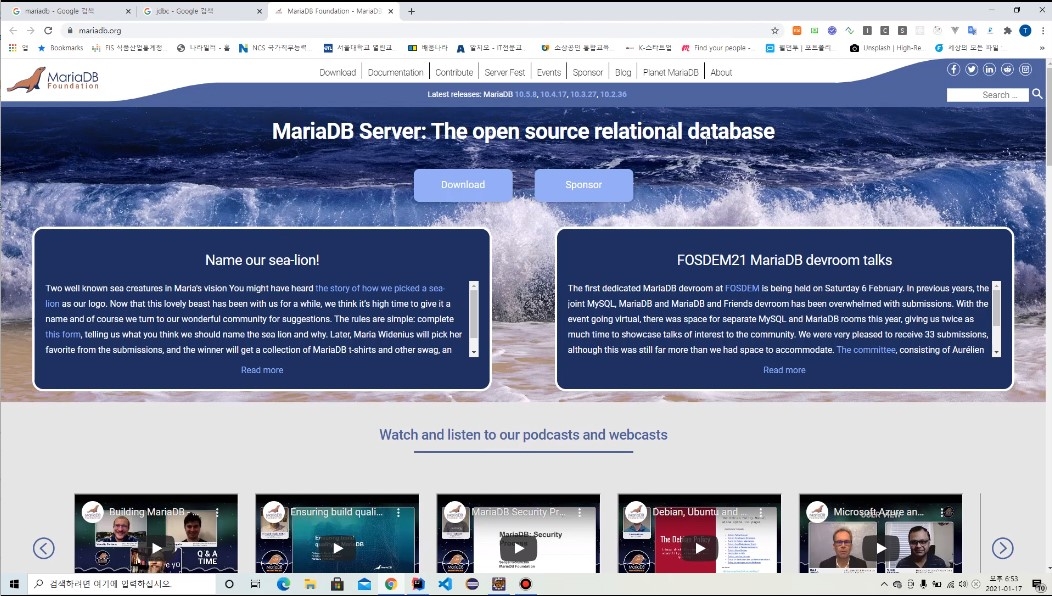Click the big Download button

pos(463,185)
